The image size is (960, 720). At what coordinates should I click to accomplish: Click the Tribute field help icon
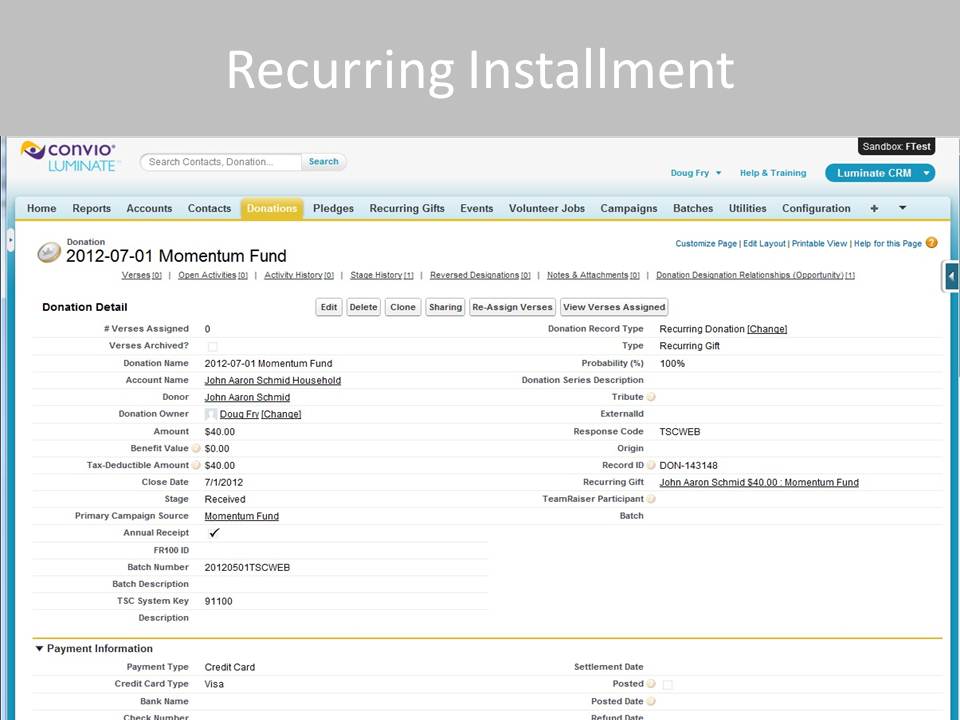651,398
